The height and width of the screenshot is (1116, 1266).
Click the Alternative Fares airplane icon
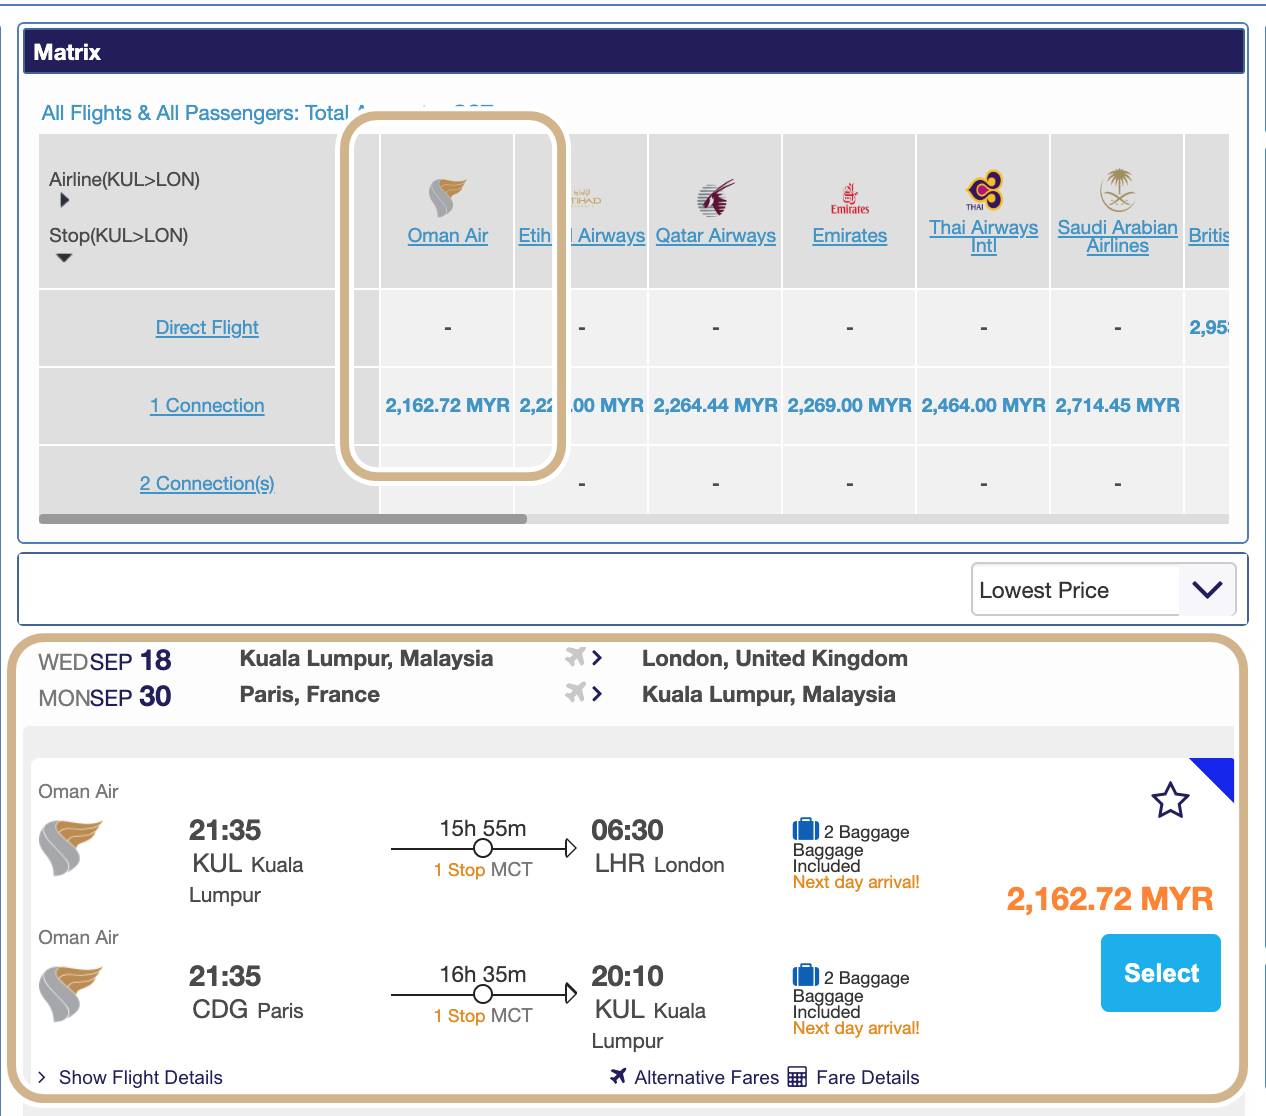618,1076
